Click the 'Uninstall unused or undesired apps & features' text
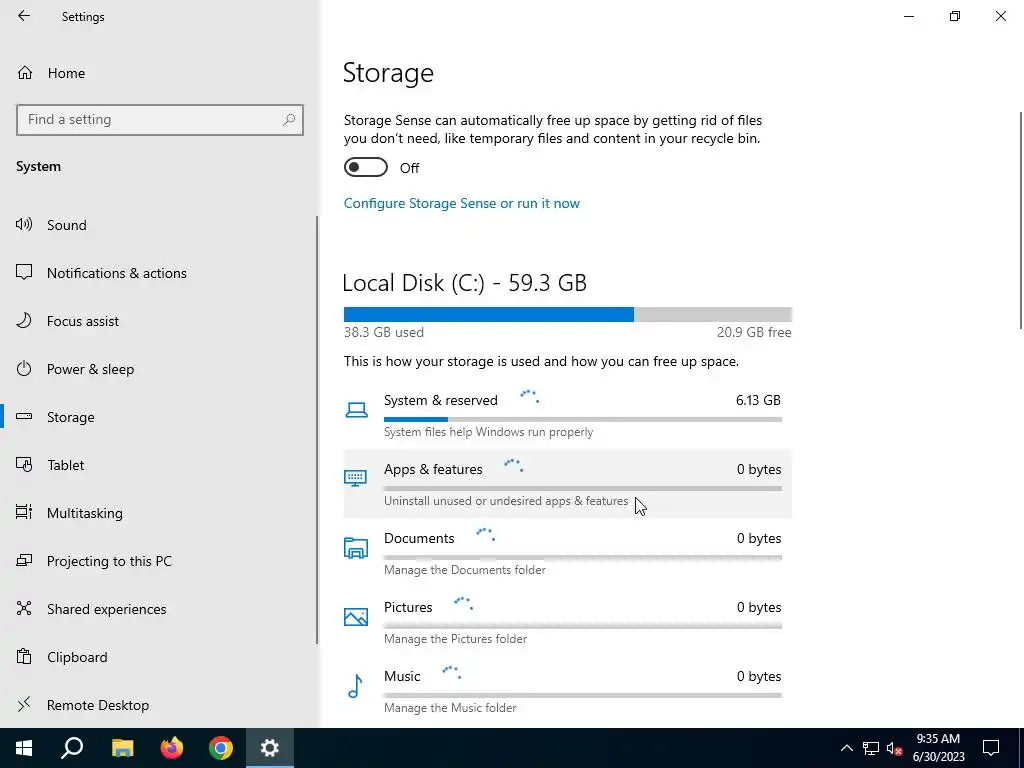Image resolution: width=1024 pixels, height=768 pixels. 506,501
